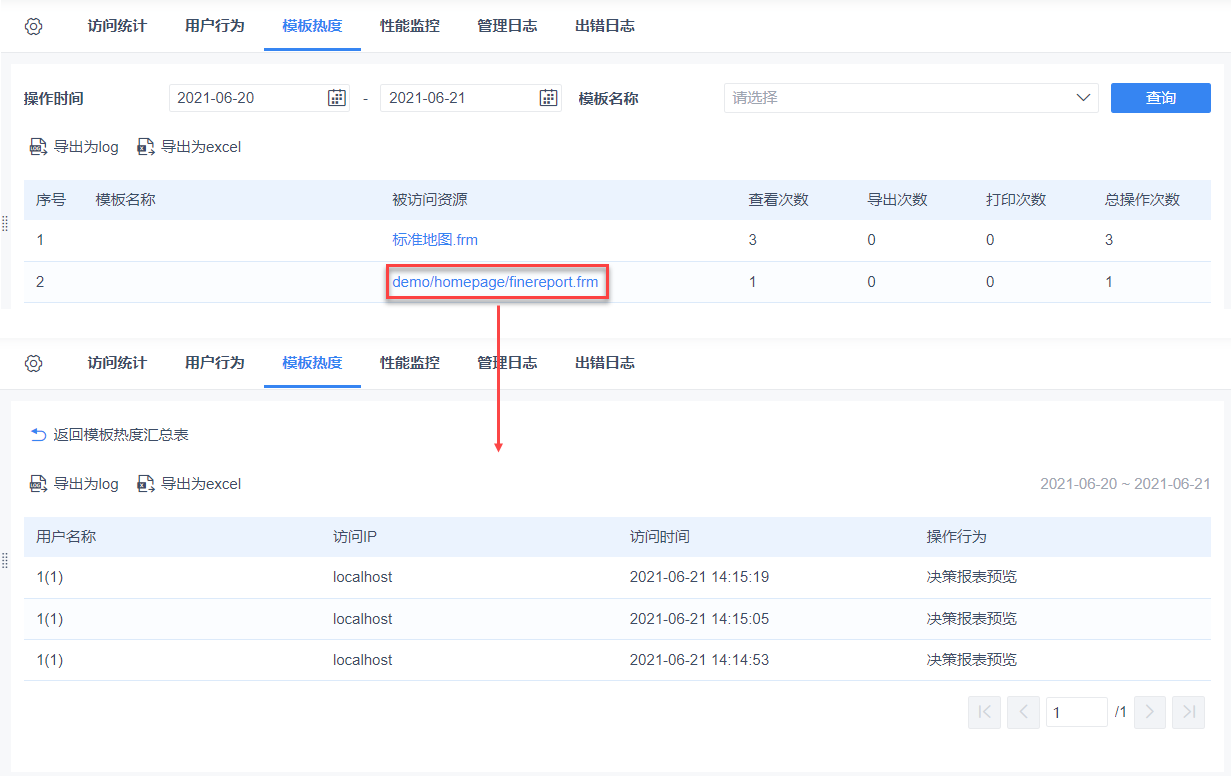The height and width of the screenshot is (776, 1231).
Task: Go to last page of pagination
Action: click(1188, 712)
